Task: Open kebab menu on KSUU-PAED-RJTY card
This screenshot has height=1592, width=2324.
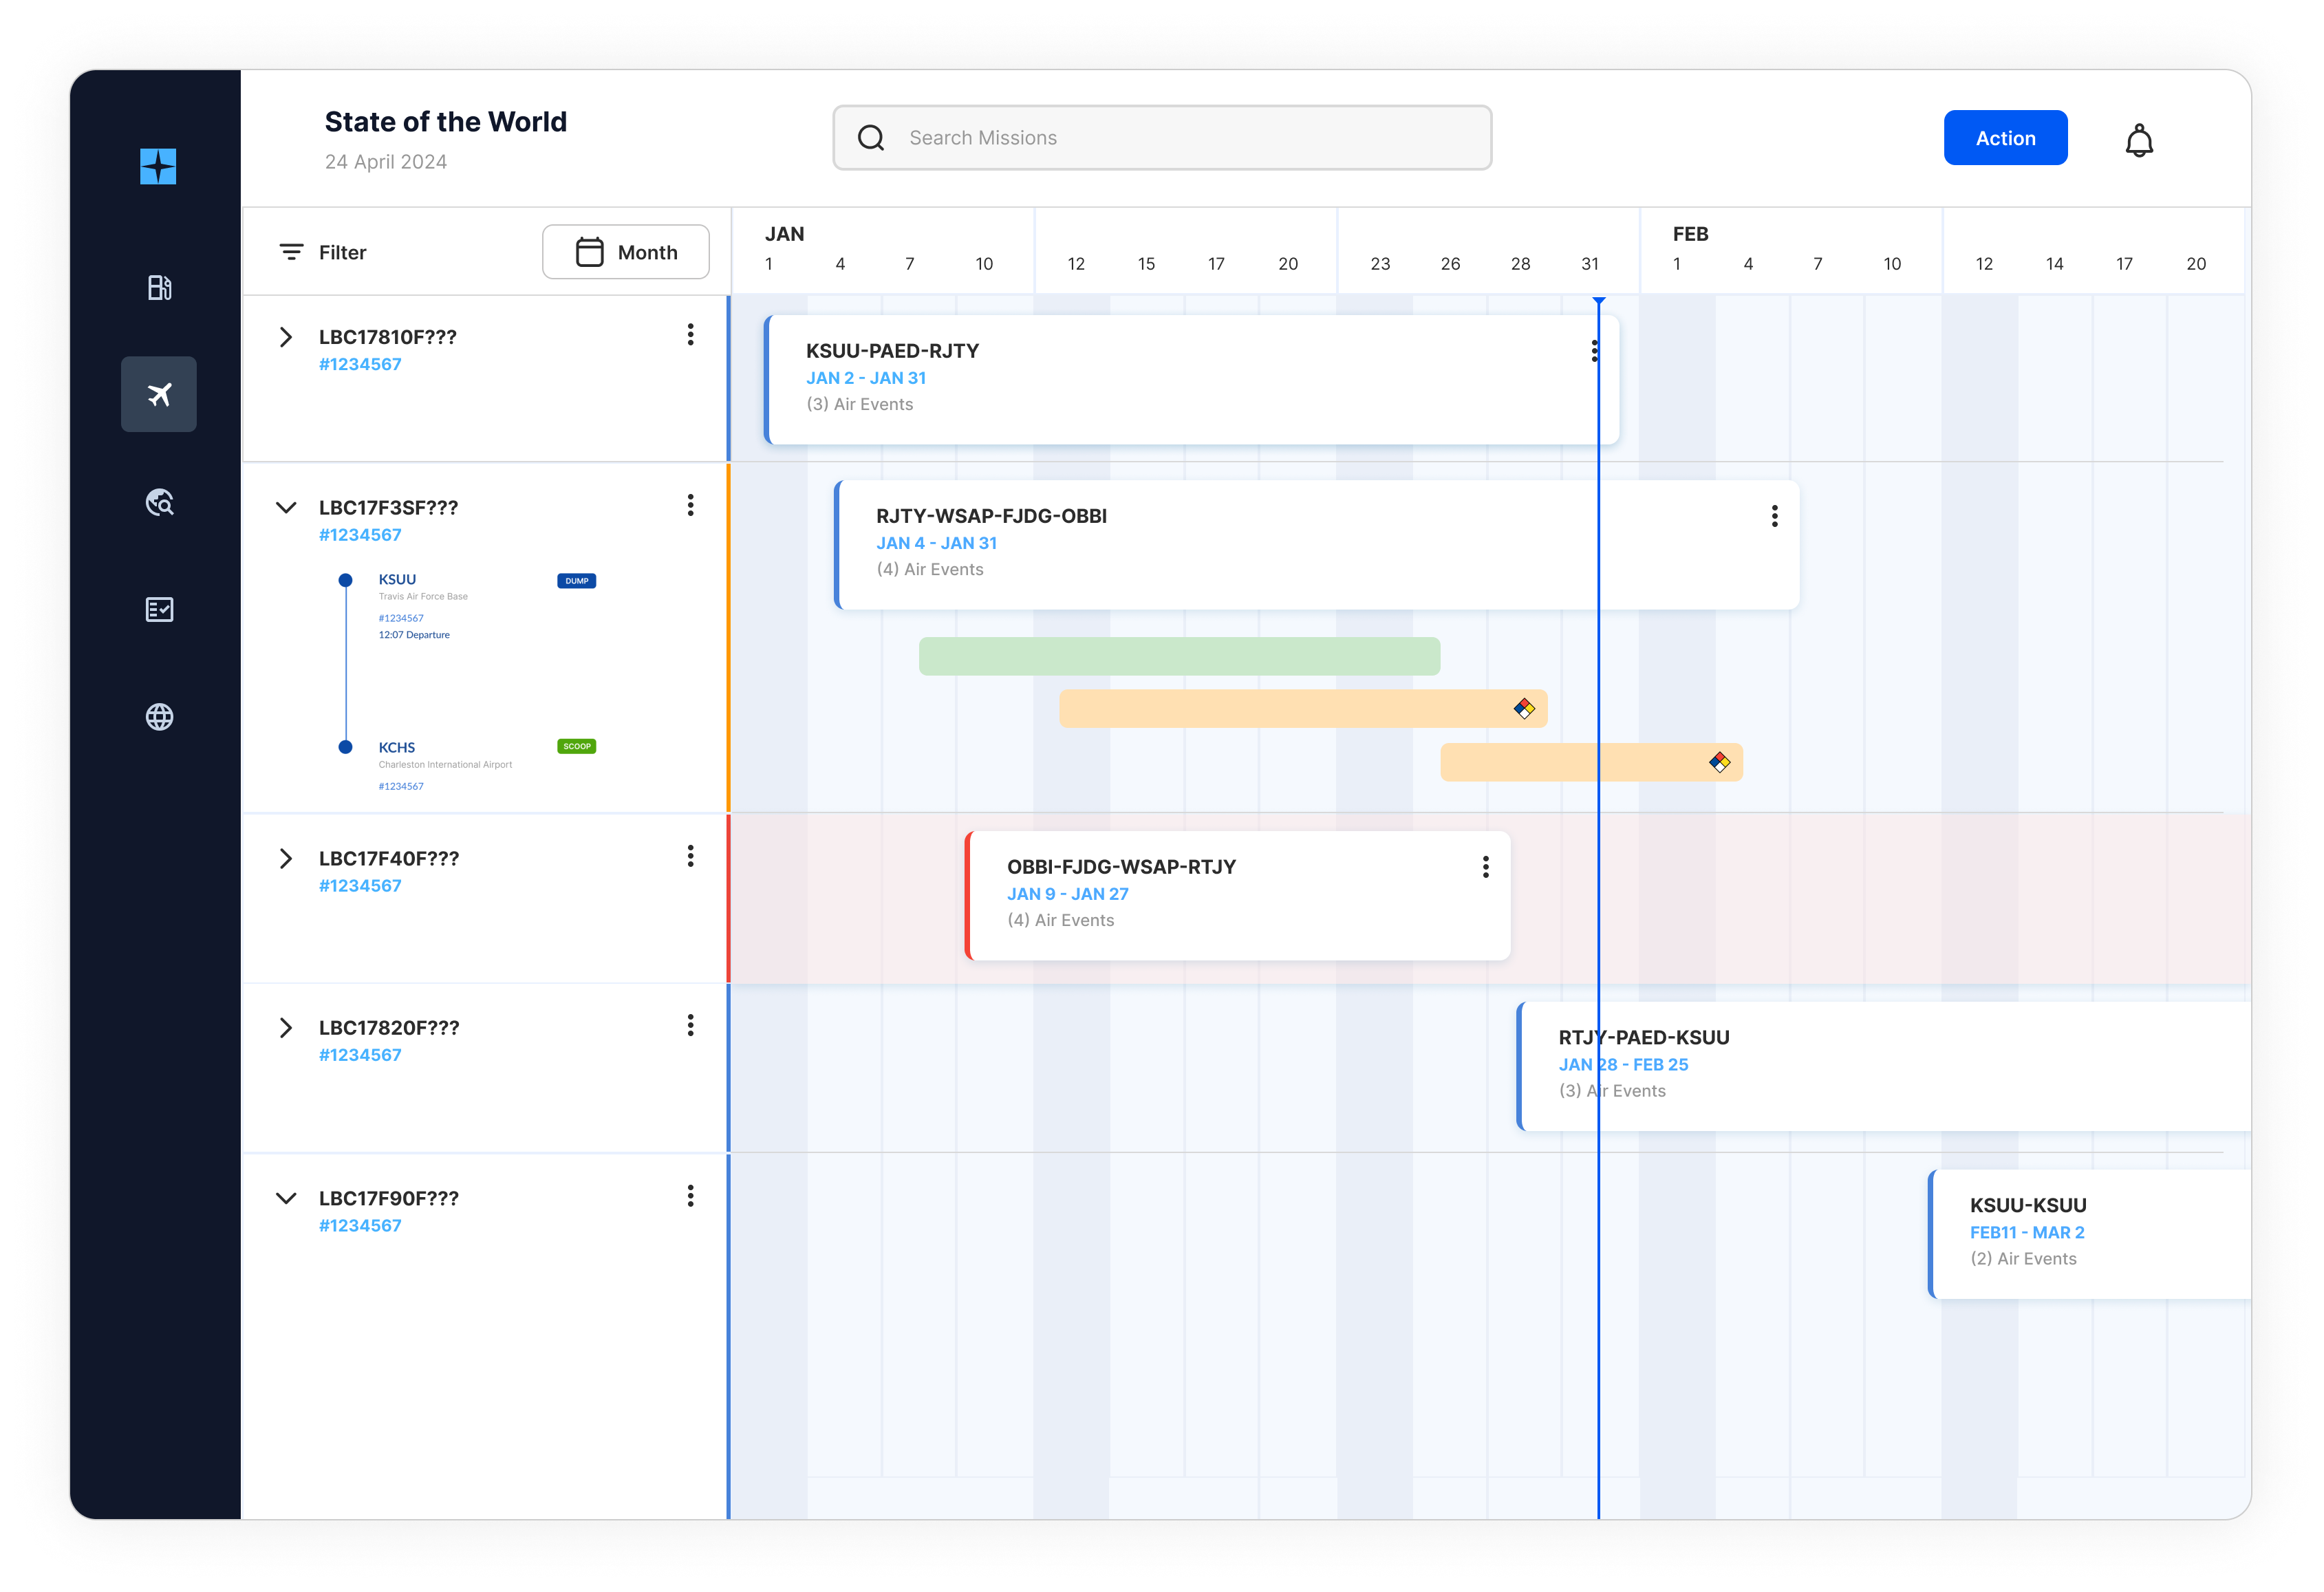Action: pyautogui.click(x=1594, y=351)
